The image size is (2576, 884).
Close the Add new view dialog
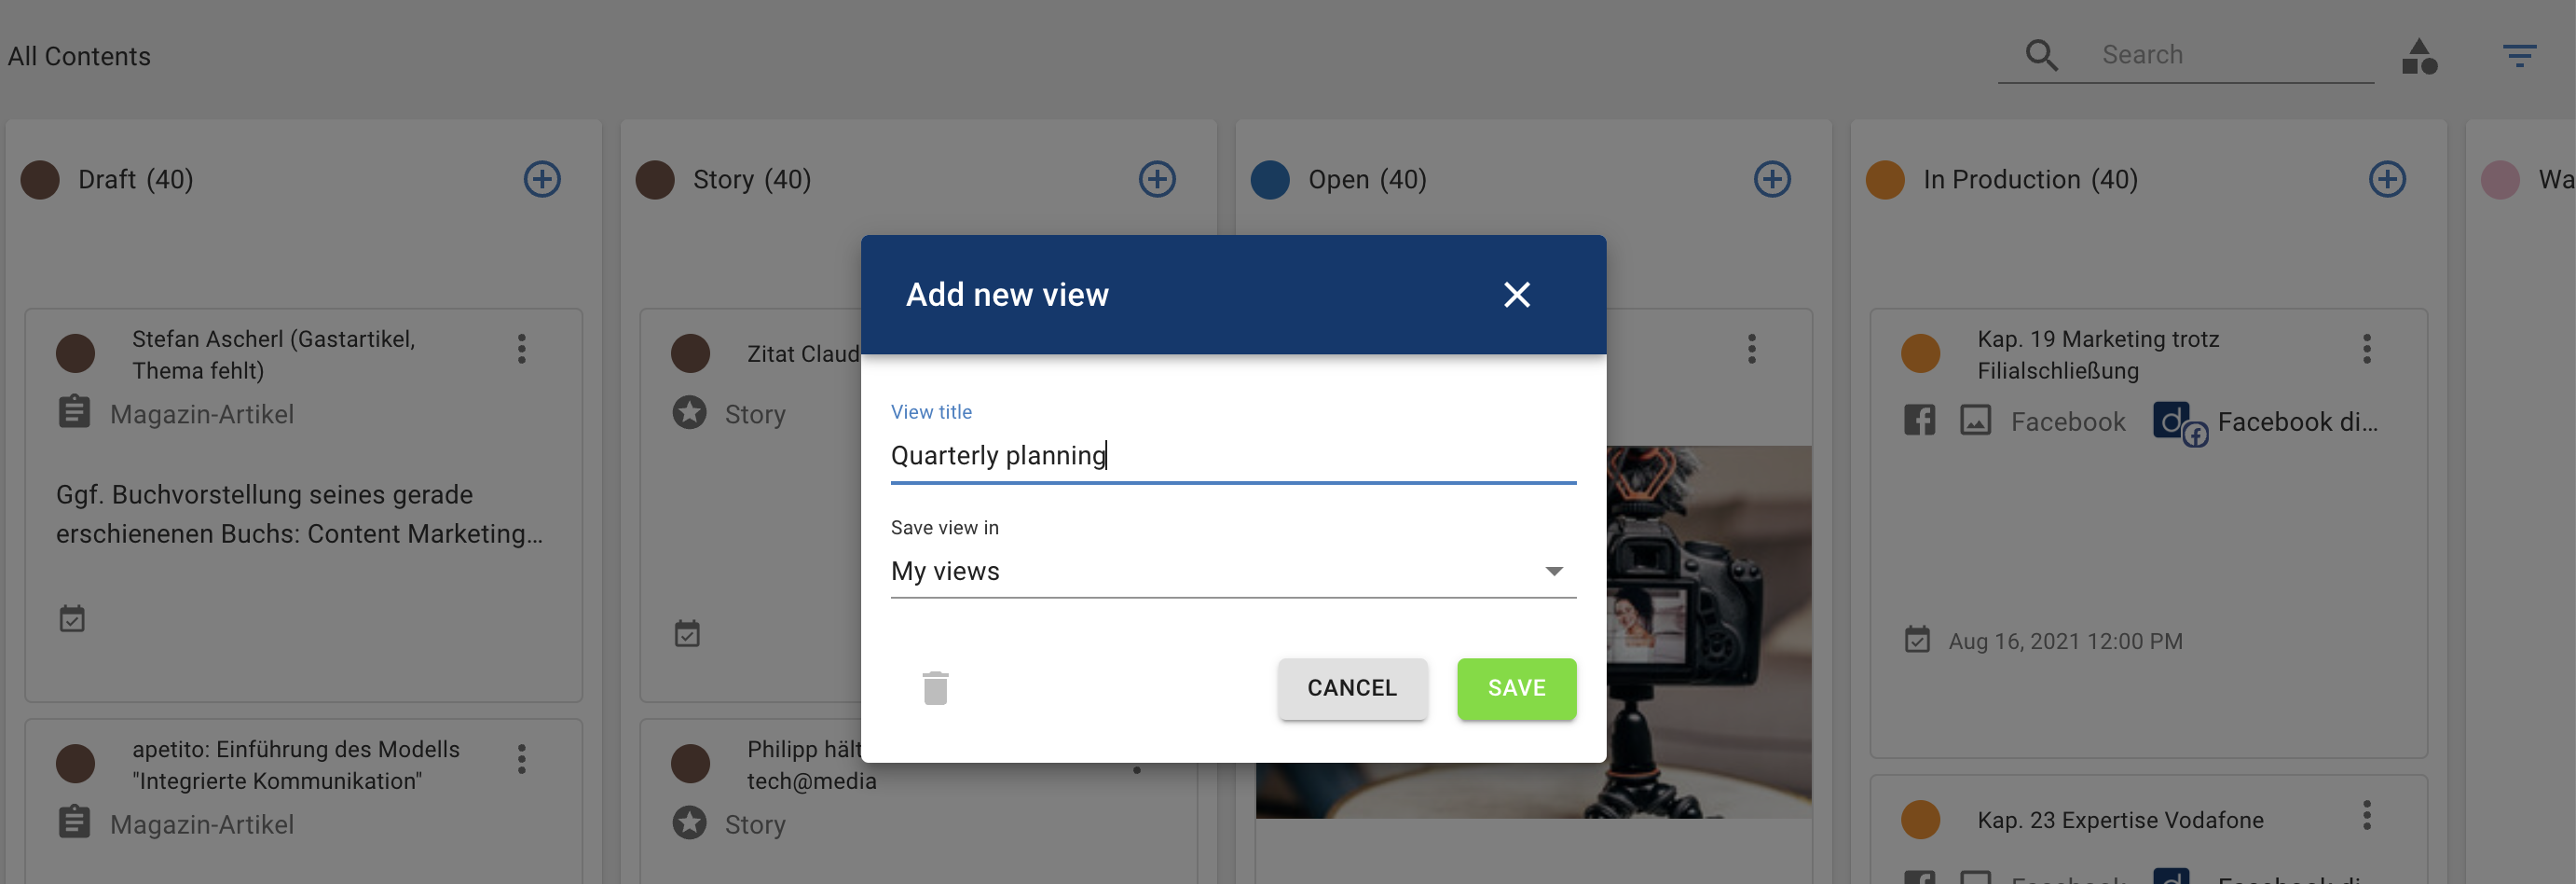pyautogui.click(x=1516, y=294)
